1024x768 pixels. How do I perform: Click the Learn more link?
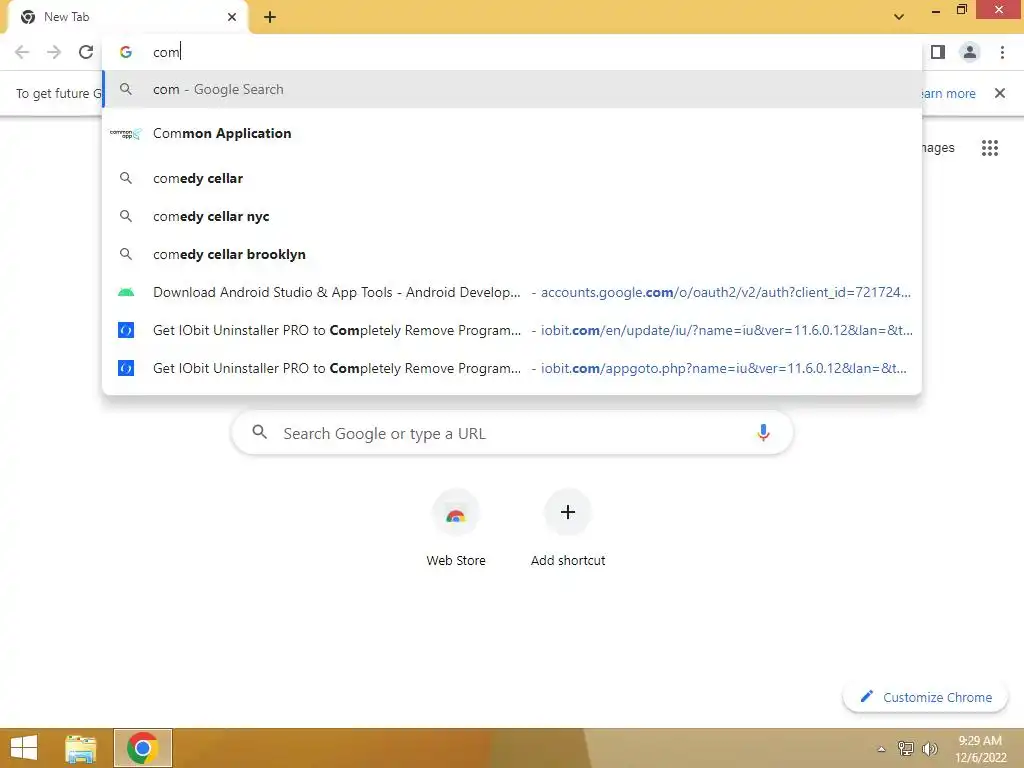click(948, 93)
